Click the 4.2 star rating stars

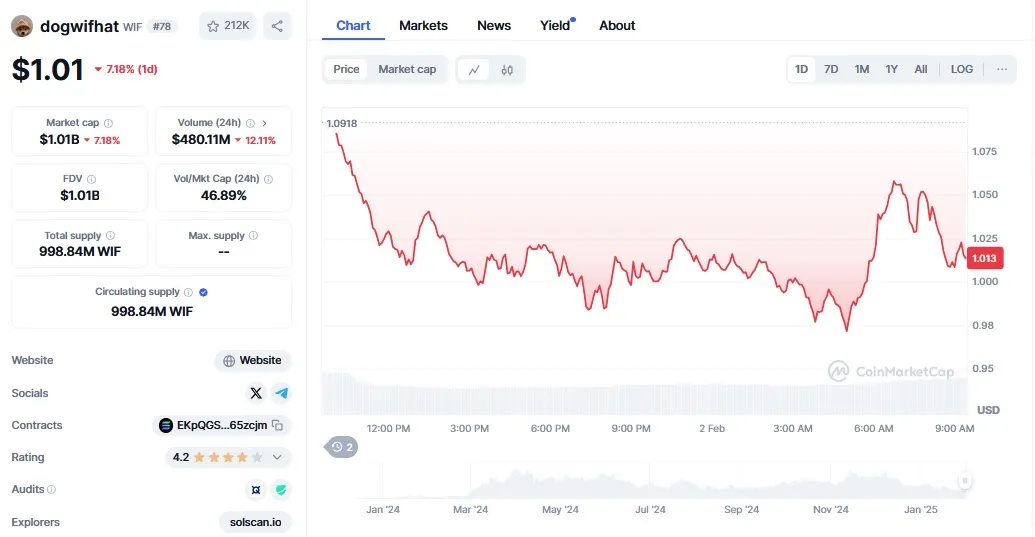coord(228,457)
